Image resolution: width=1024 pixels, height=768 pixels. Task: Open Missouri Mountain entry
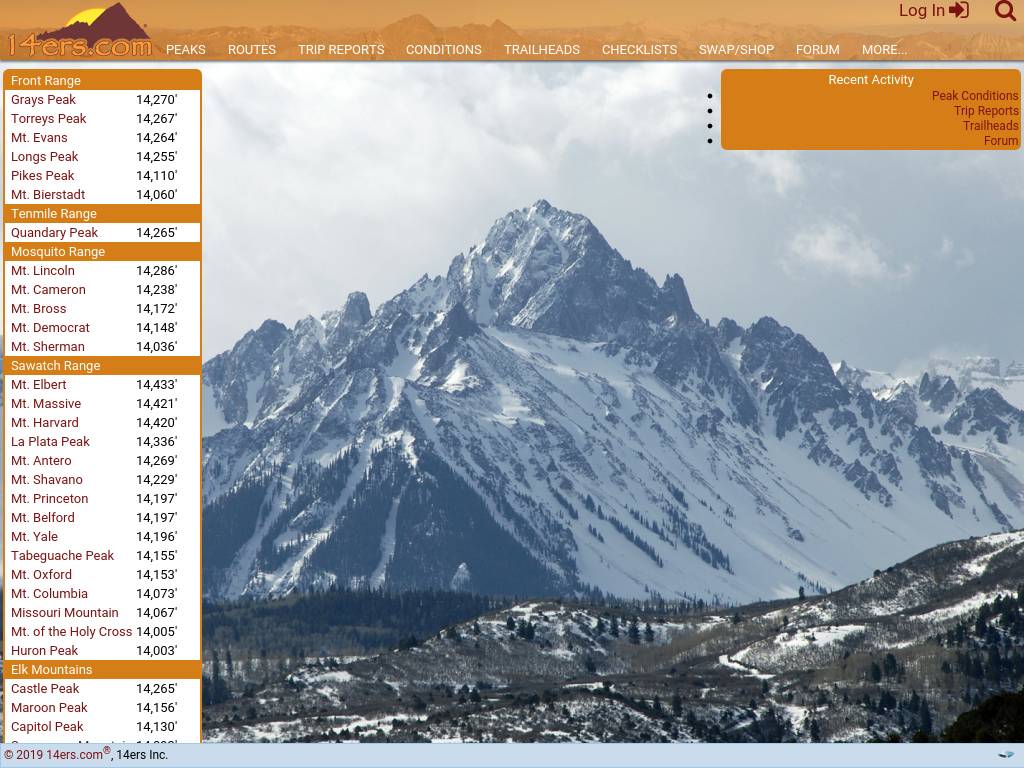[65, 612]
